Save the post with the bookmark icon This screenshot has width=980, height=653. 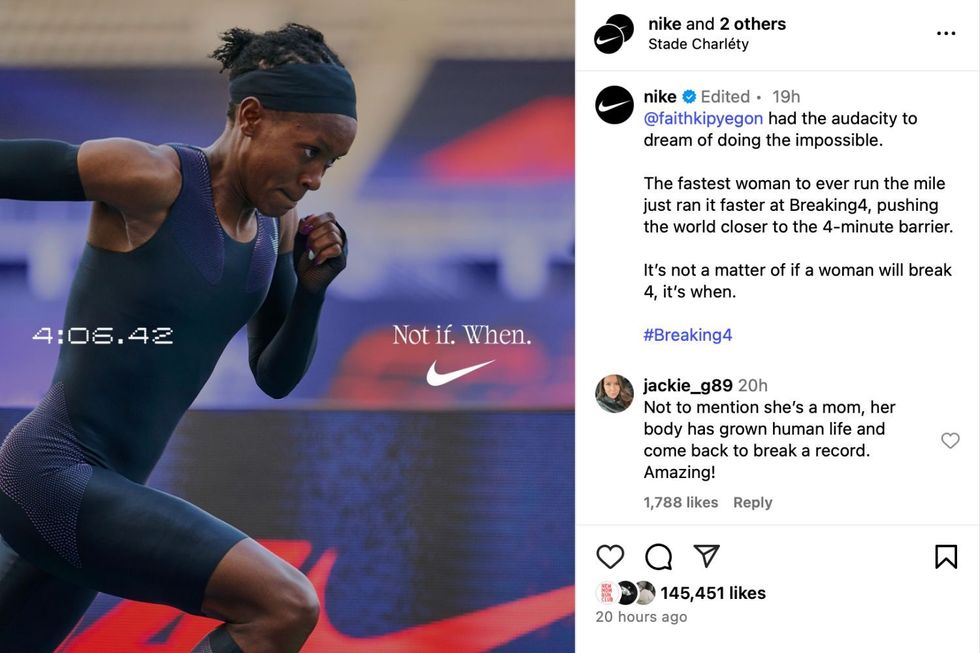946,556
